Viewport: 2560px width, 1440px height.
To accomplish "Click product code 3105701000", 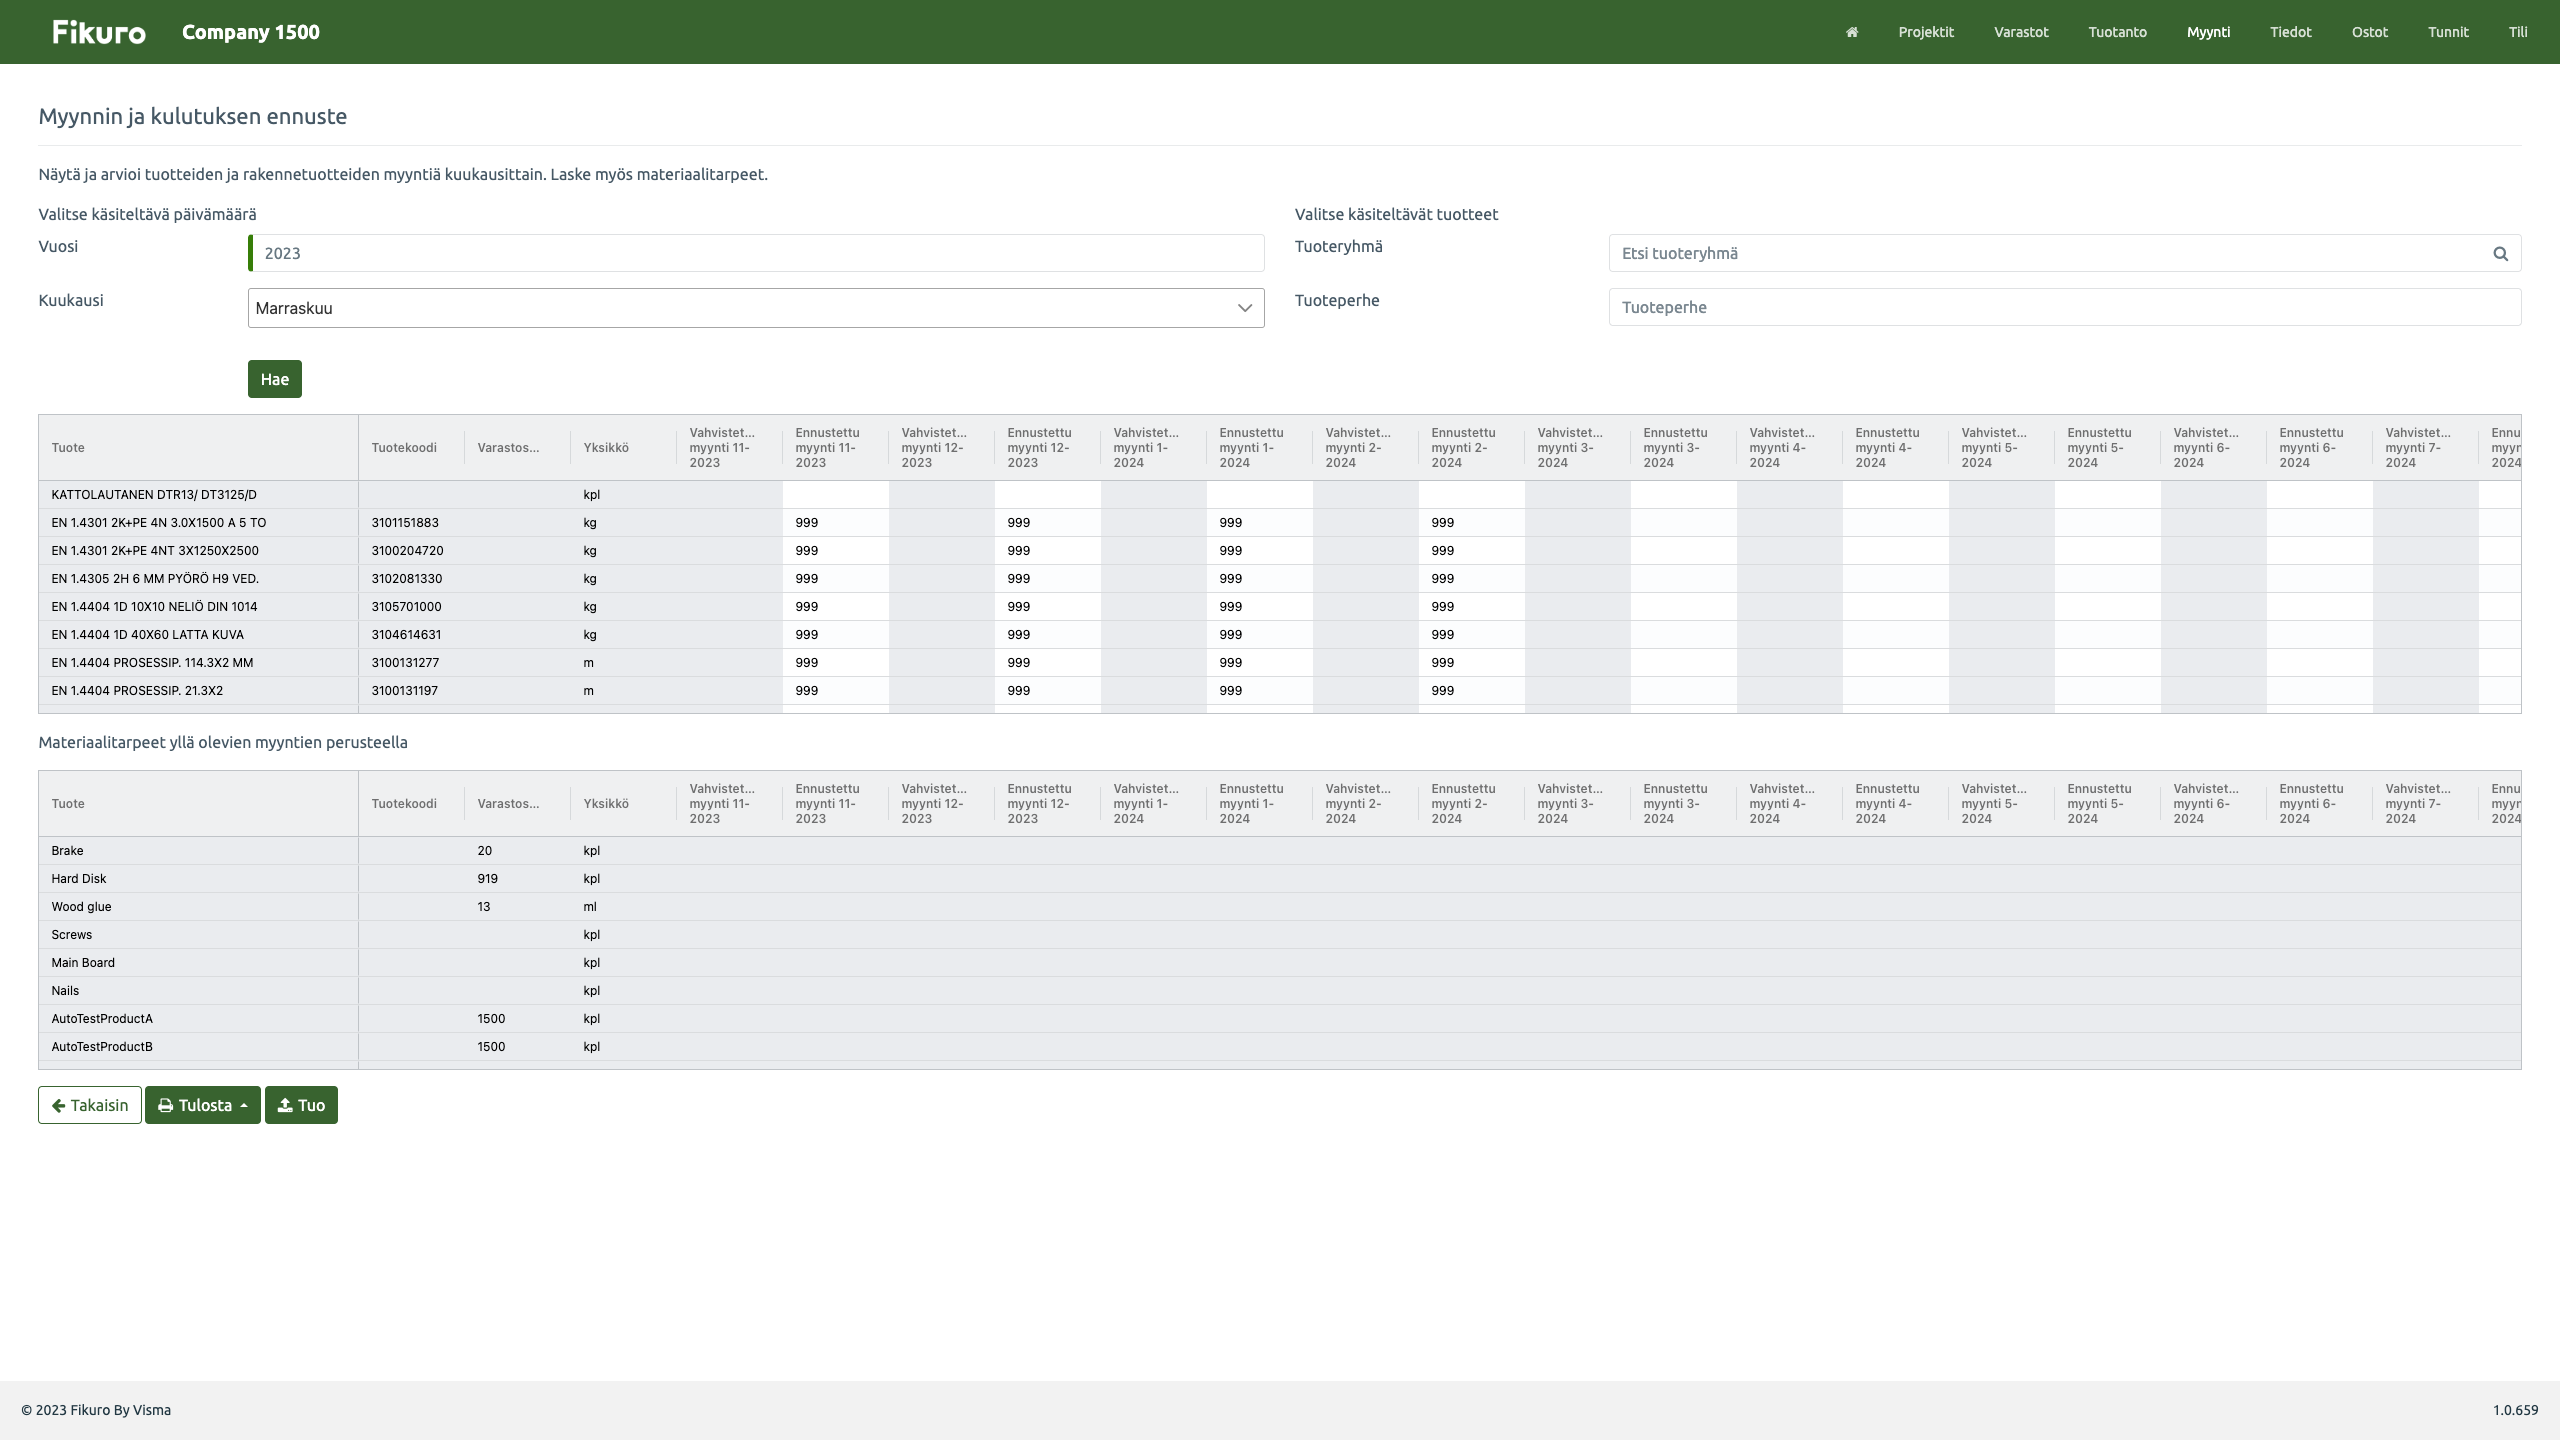I will click(x=406, y=607).
